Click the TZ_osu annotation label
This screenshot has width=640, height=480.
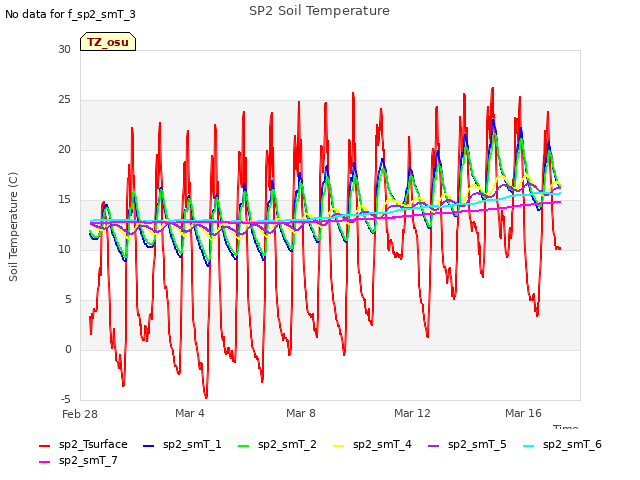tap(108, 42)
